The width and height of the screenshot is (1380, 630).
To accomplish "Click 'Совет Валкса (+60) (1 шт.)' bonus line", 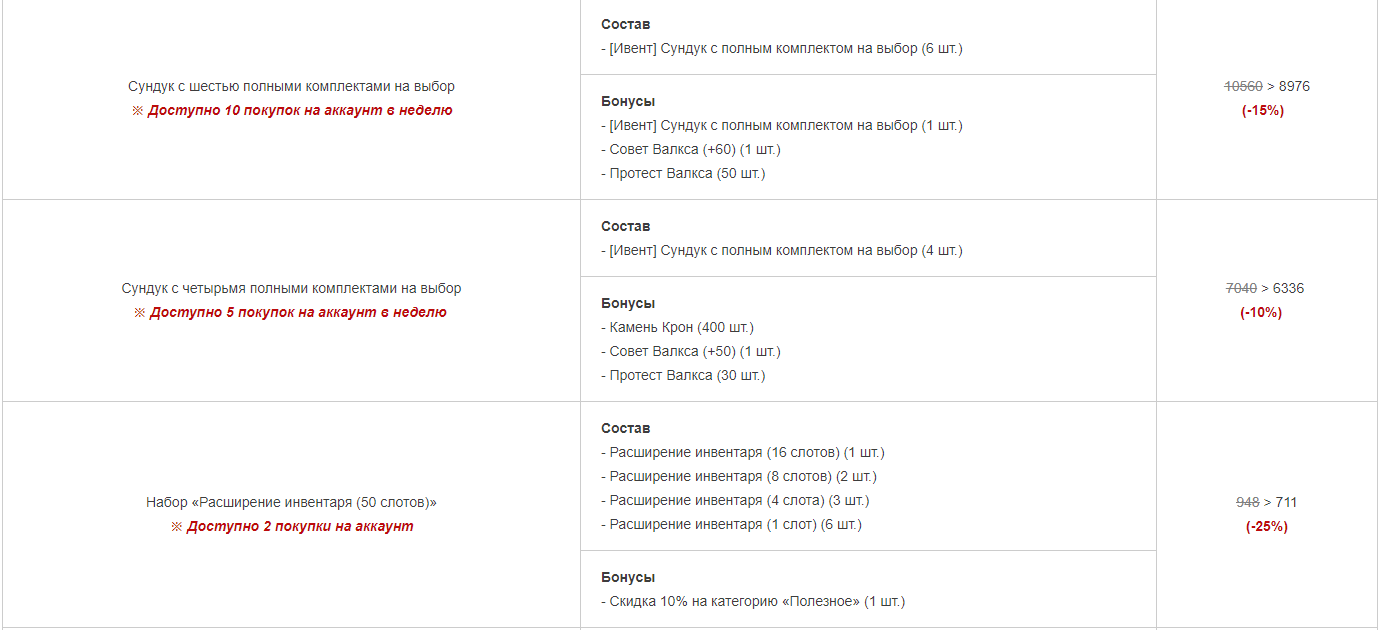I will (x=691, y=150).
